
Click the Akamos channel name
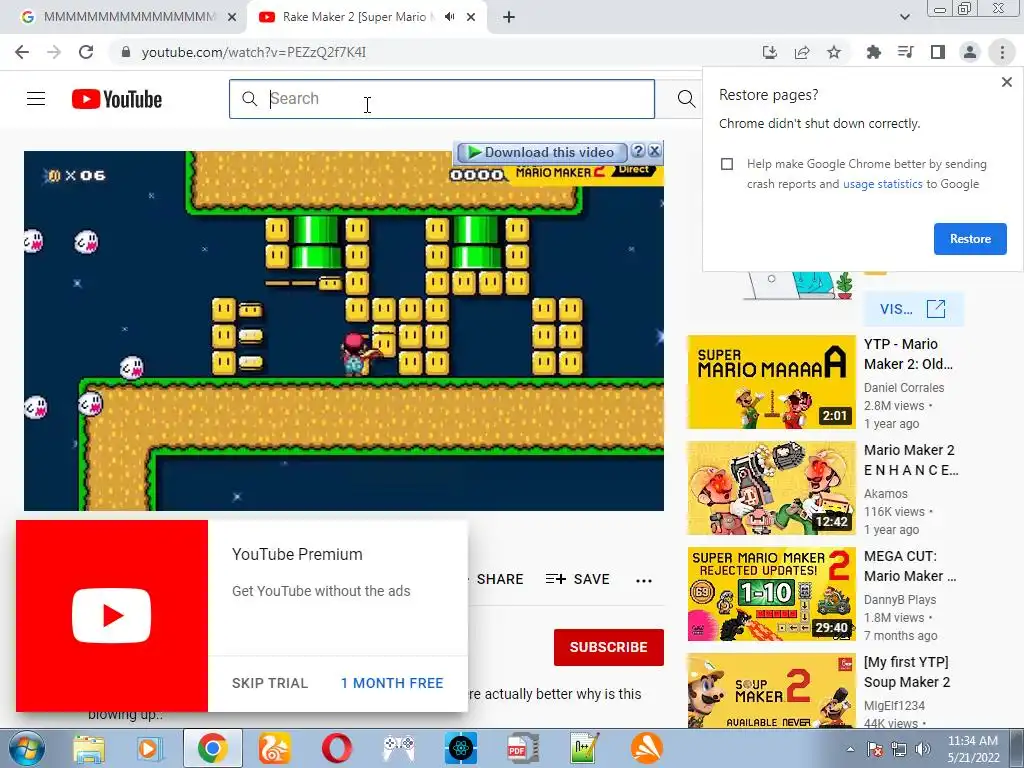[886, 494]
